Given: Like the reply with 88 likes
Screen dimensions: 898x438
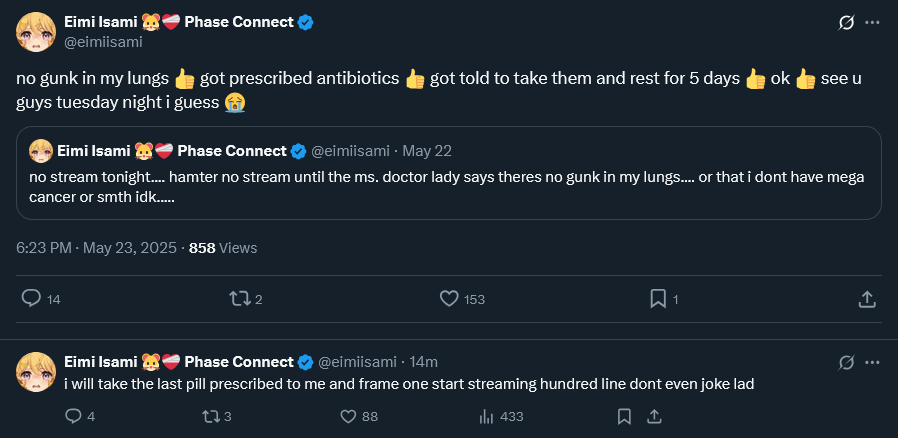Looking at the screenshot, I should click(x=348, y=416).
